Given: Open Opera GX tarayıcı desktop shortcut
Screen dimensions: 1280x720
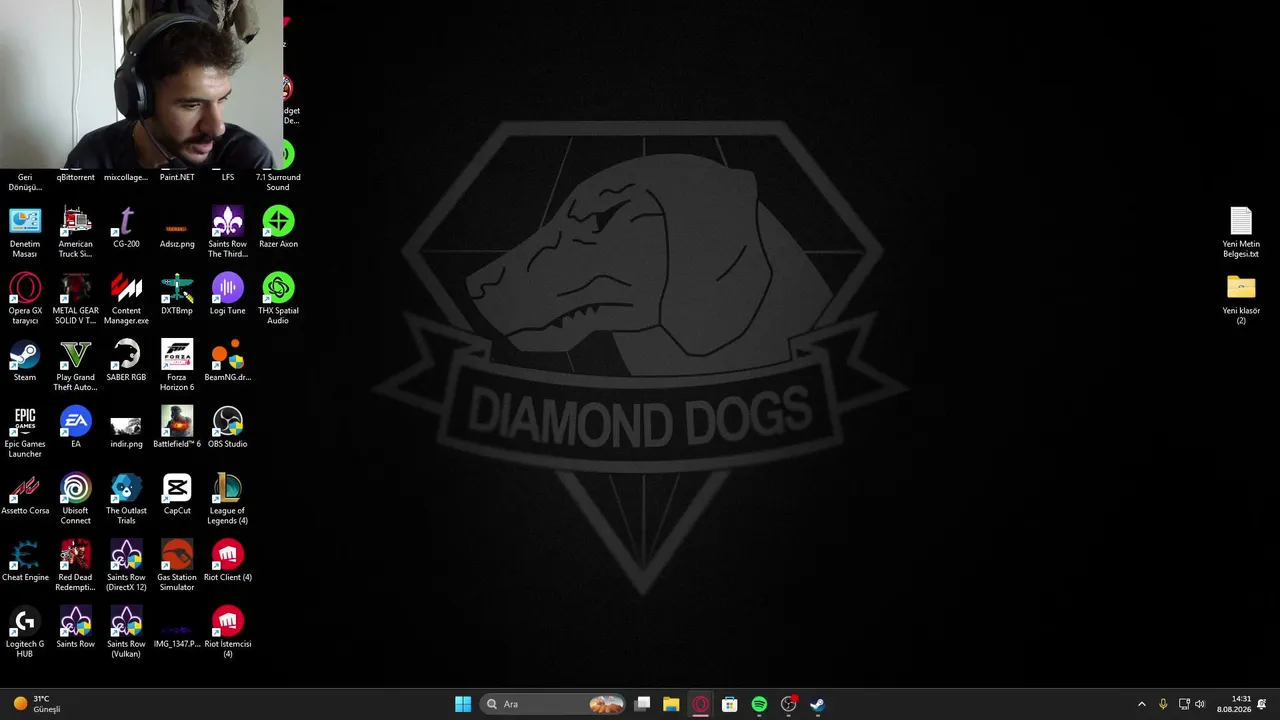Looking at the screenshot, I should pos(25,299).
